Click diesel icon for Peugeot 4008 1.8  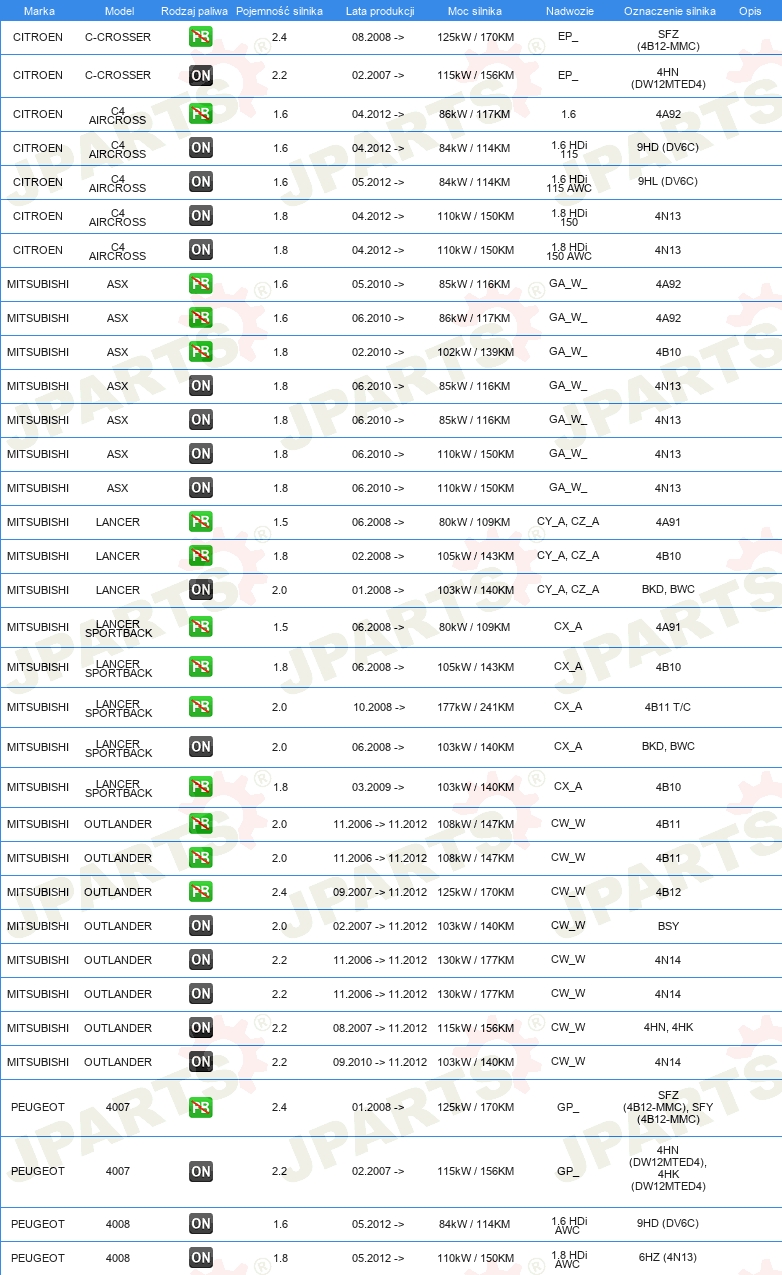pos(201,1258)
